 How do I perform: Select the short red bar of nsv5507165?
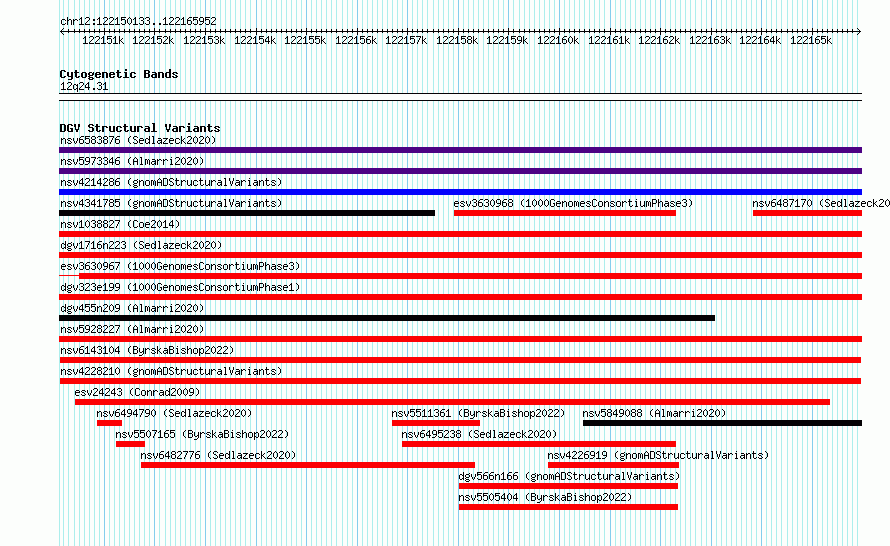tap(130, 444)
